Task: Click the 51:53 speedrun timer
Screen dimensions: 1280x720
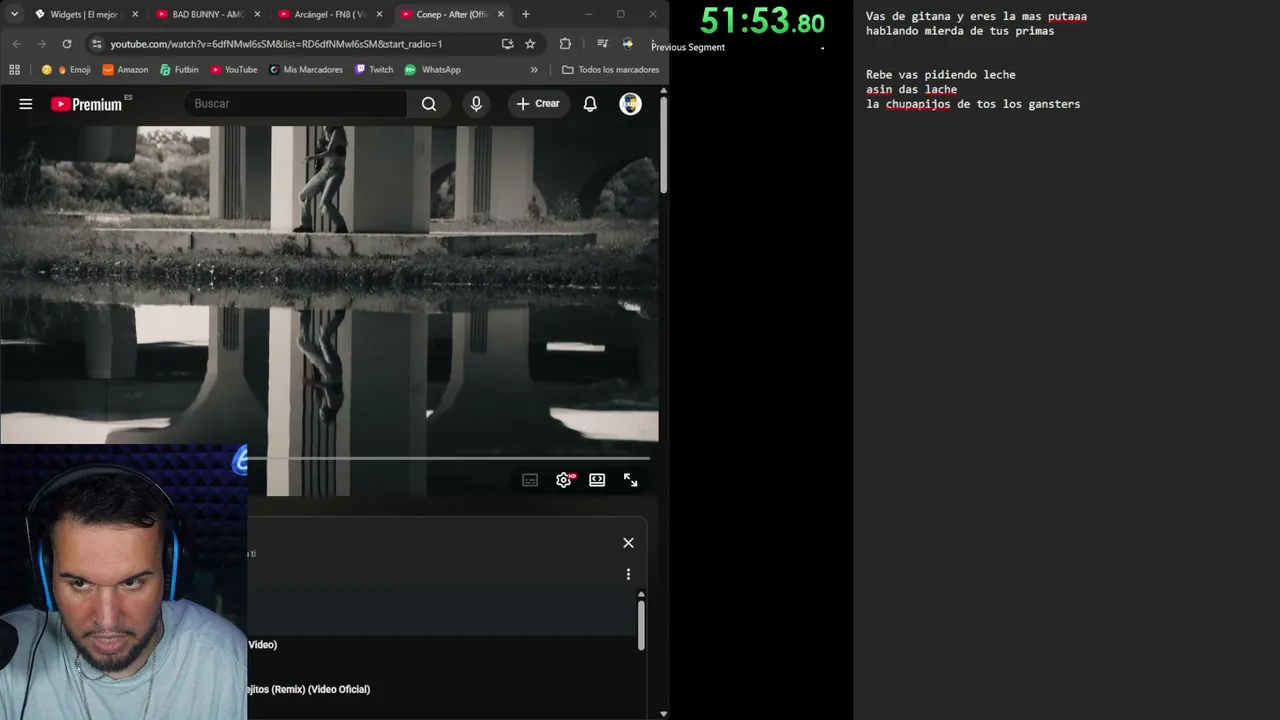Action: pyautogui.click(x=762, y=20)
